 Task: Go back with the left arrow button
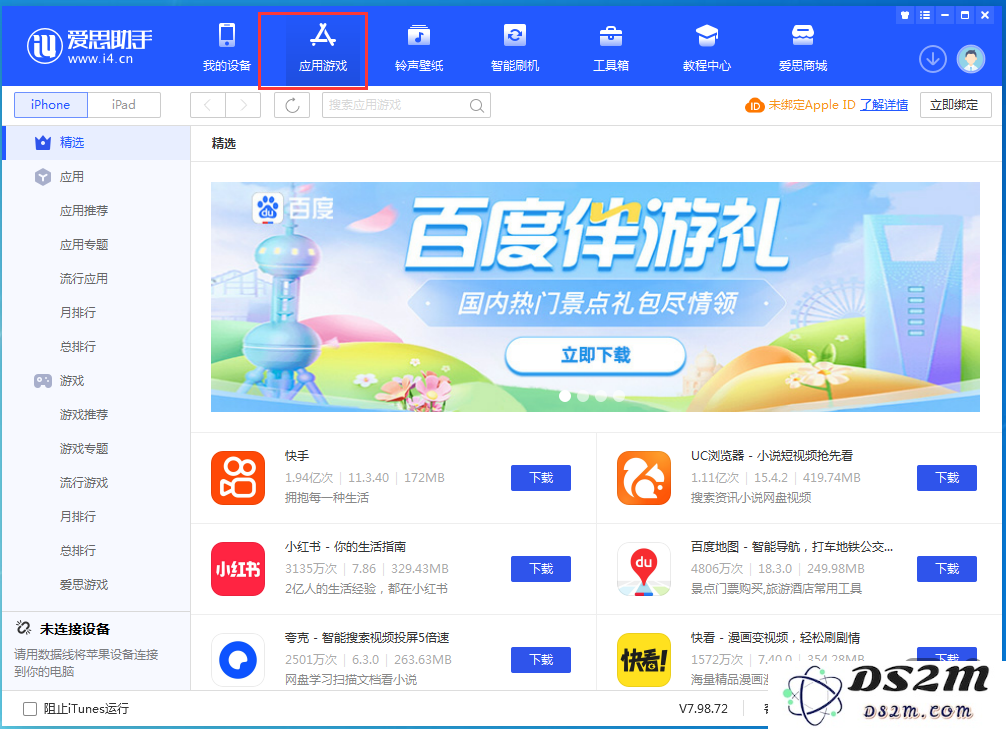208,105
